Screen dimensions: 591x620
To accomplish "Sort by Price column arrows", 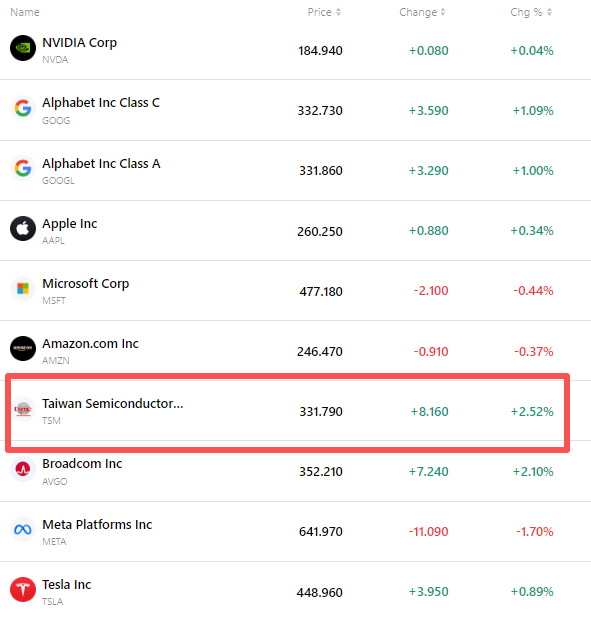I will point(338,12).
